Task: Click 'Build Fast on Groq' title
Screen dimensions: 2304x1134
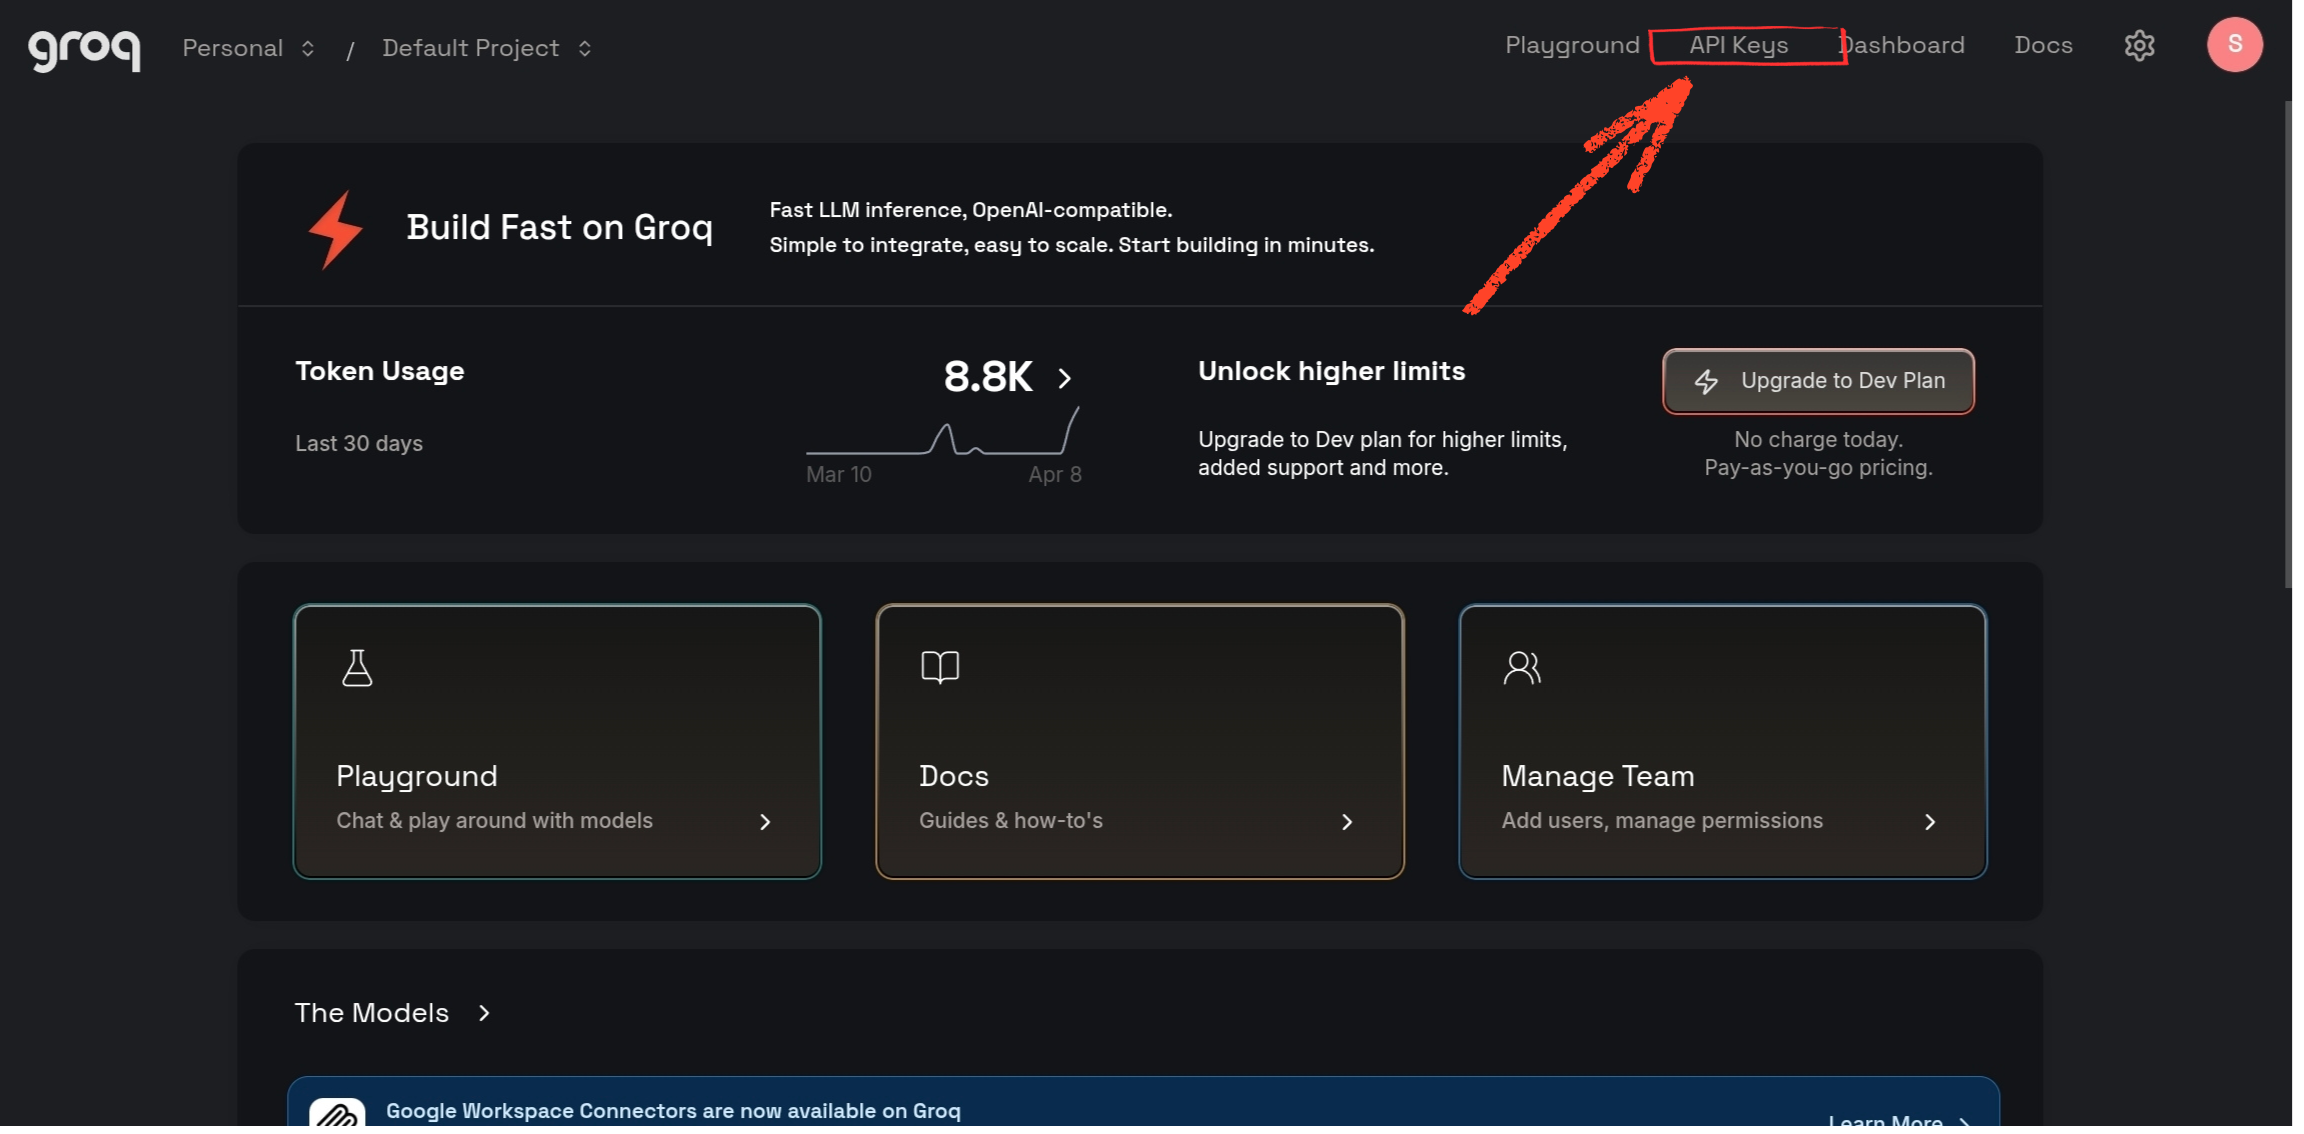Action: tap(560, 228)
